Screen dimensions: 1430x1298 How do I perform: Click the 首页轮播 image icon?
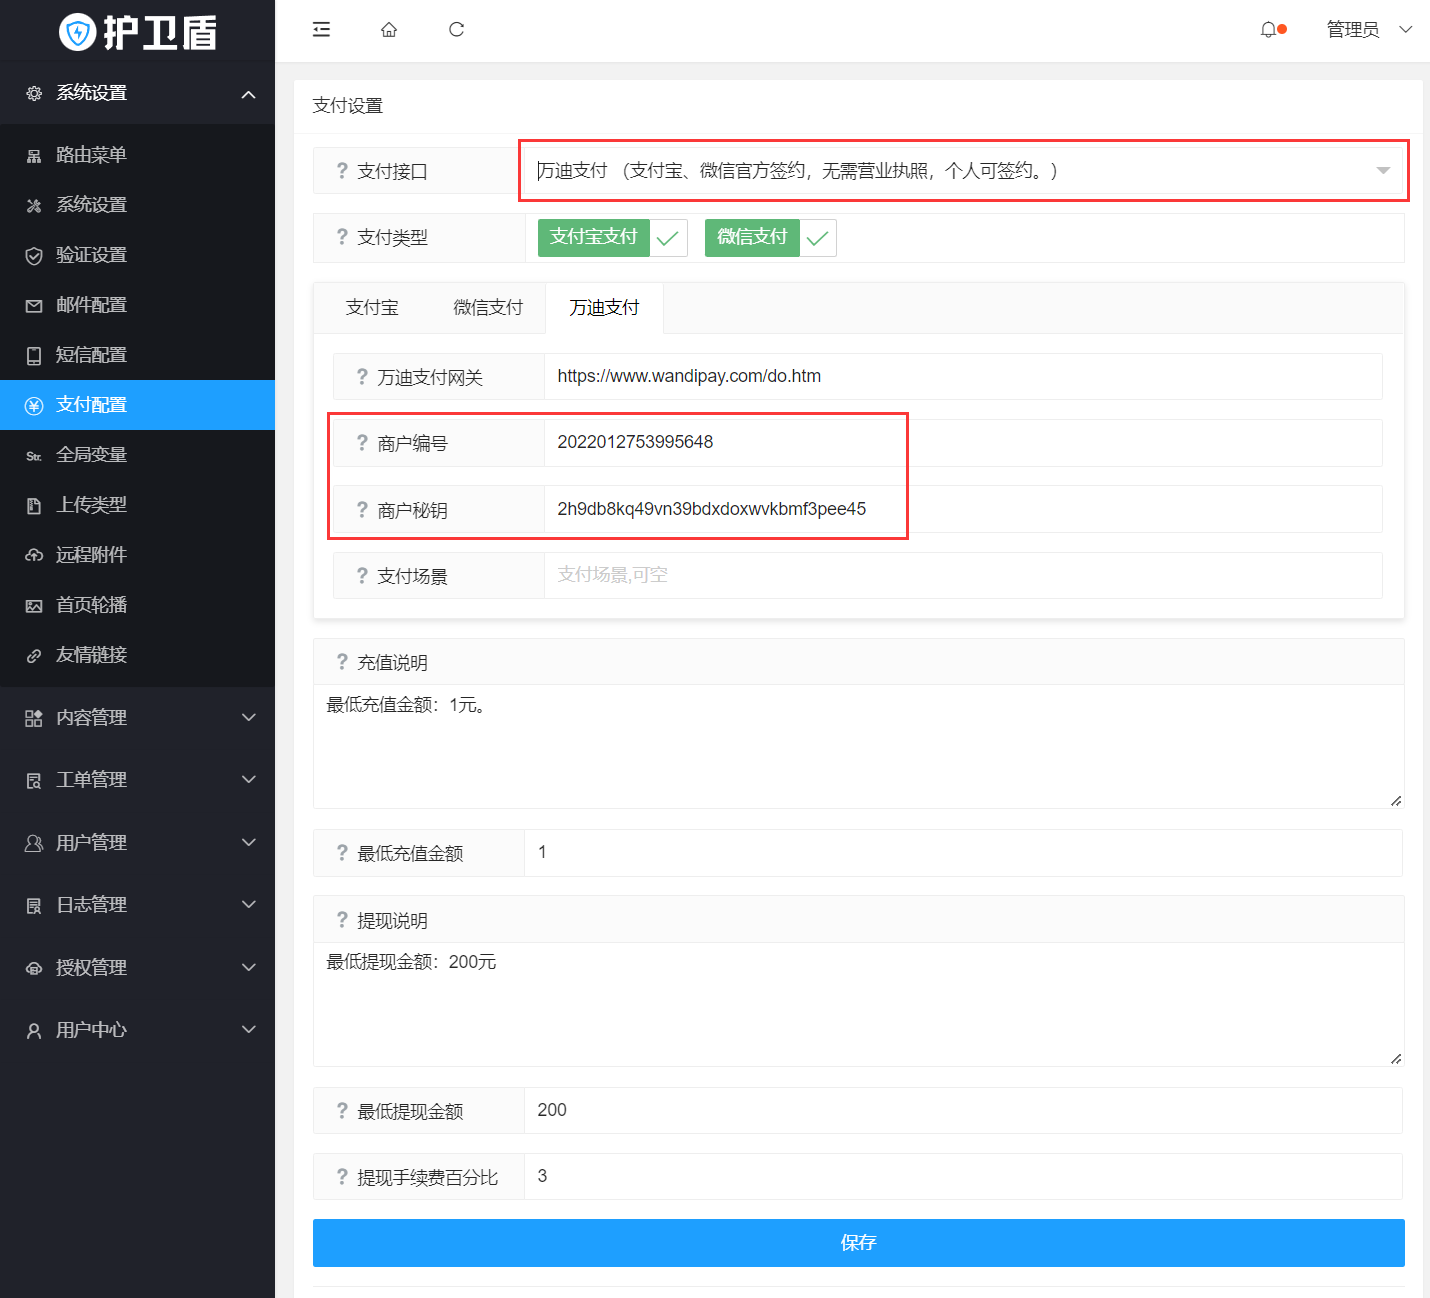click(34, 605)
